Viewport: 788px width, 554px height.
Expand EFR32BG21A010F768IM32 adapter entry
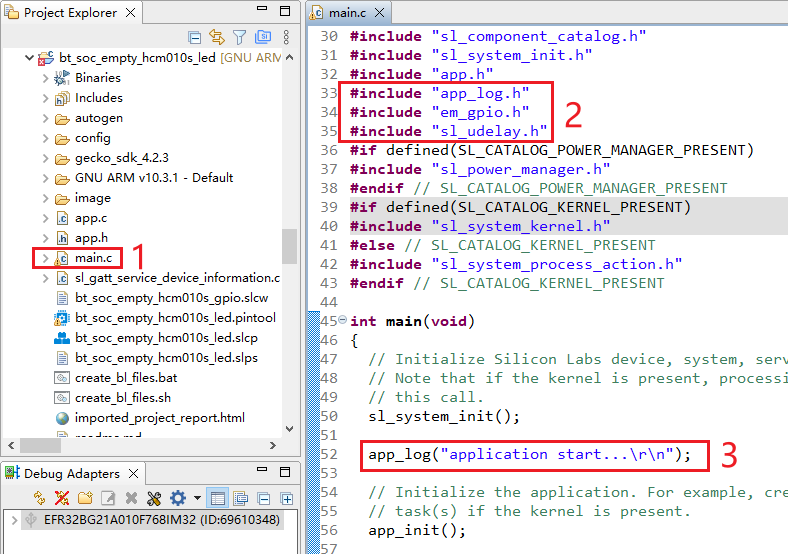tap(14, 521)
